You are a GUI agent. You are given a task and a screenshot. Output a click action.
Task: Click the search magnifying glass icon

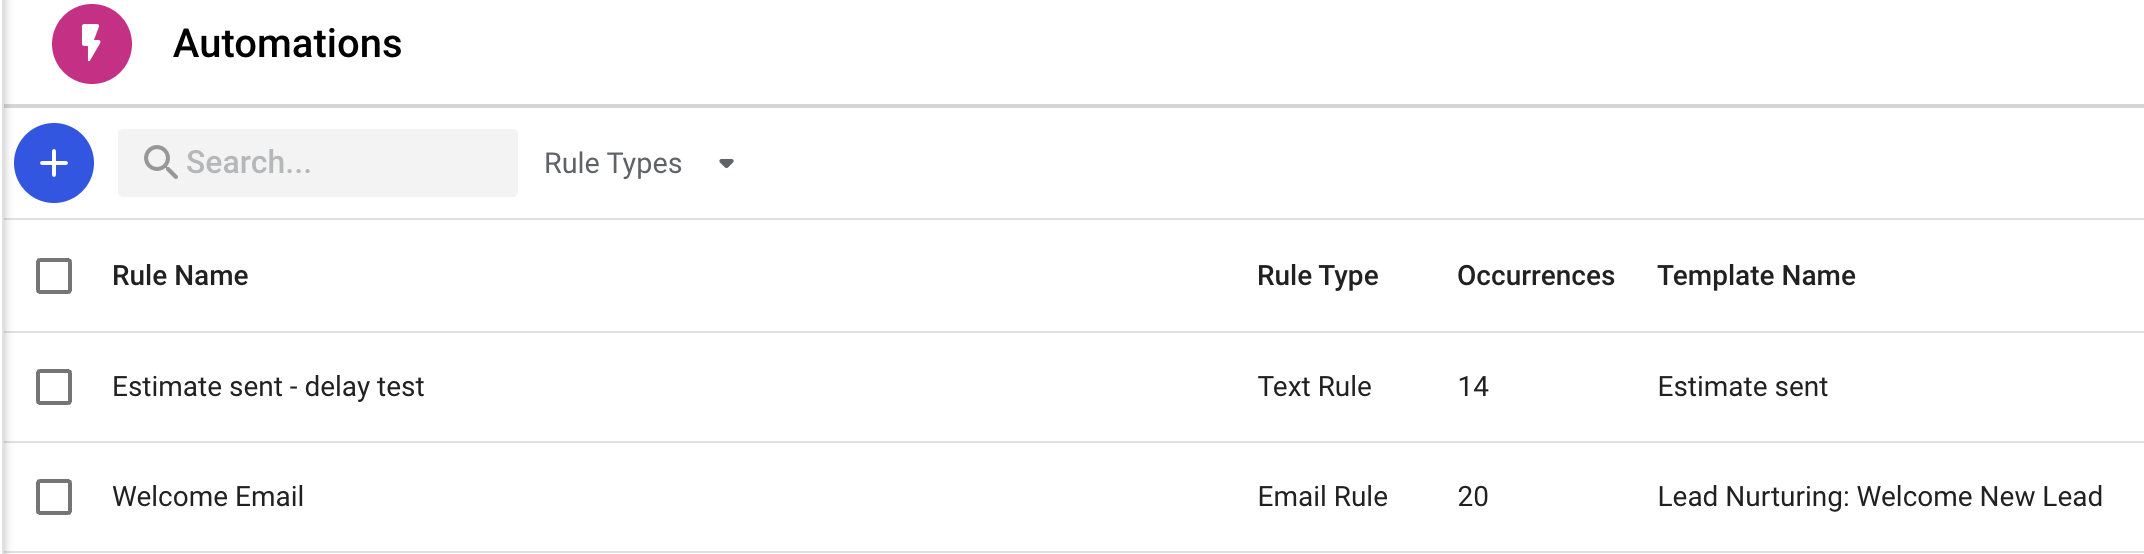pos(160,162)
